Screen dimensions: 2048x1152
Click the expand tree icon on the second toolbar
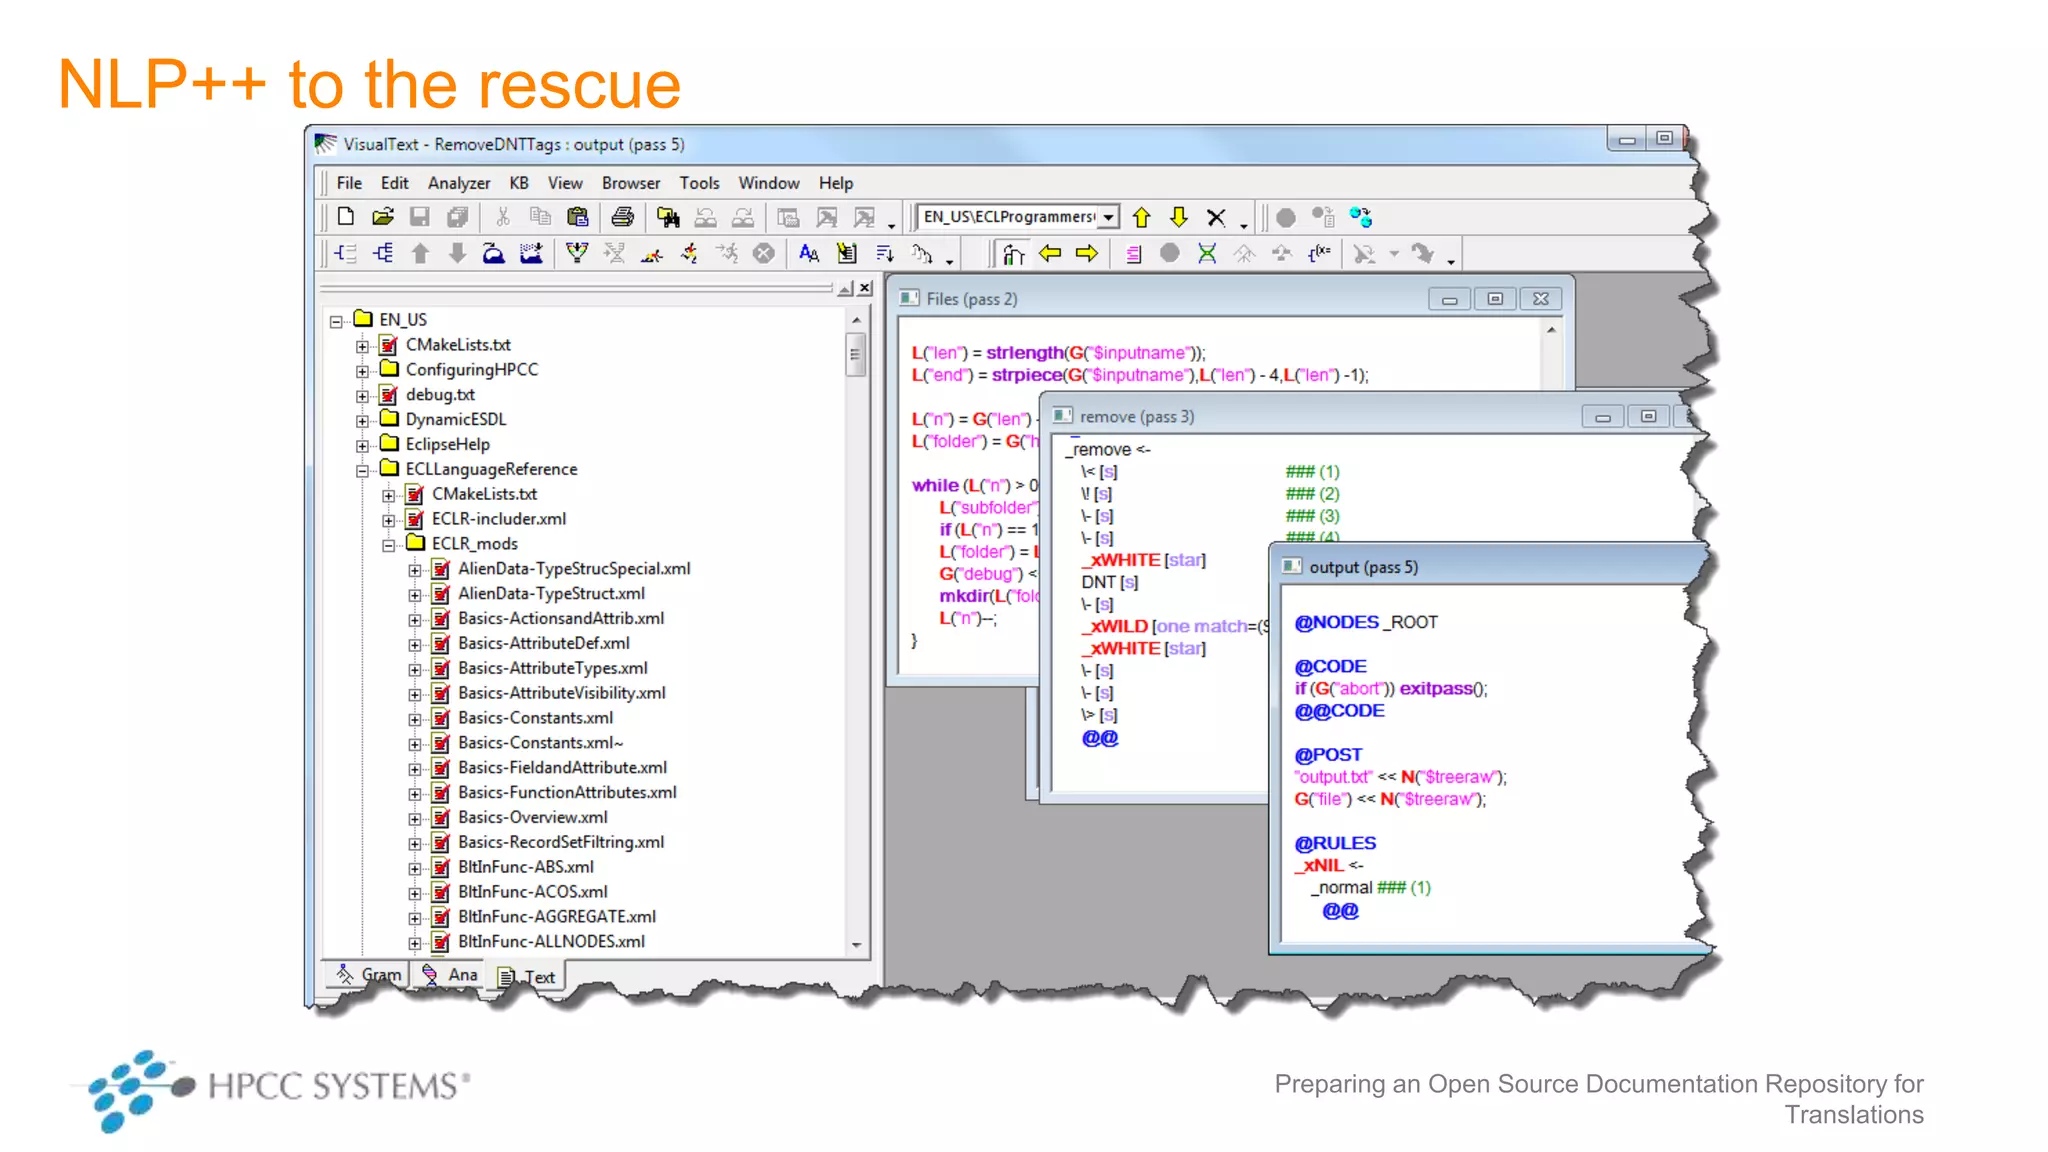383,253
